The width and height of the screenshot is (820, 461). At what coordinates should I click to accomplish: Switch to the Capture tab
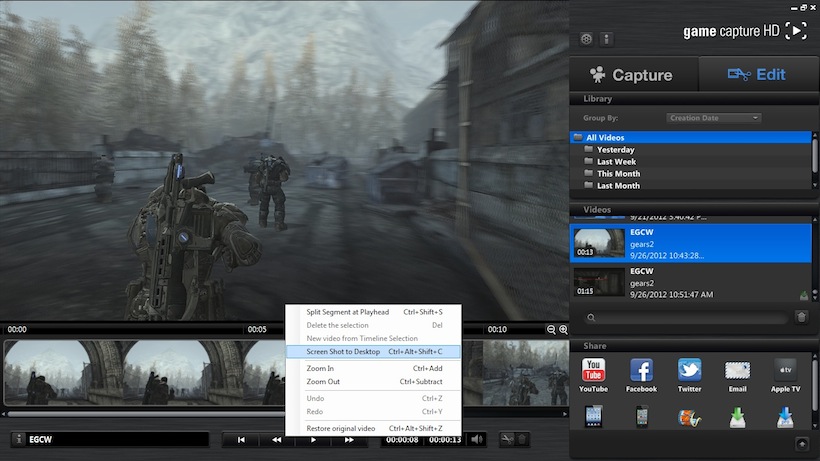(633, 75)
